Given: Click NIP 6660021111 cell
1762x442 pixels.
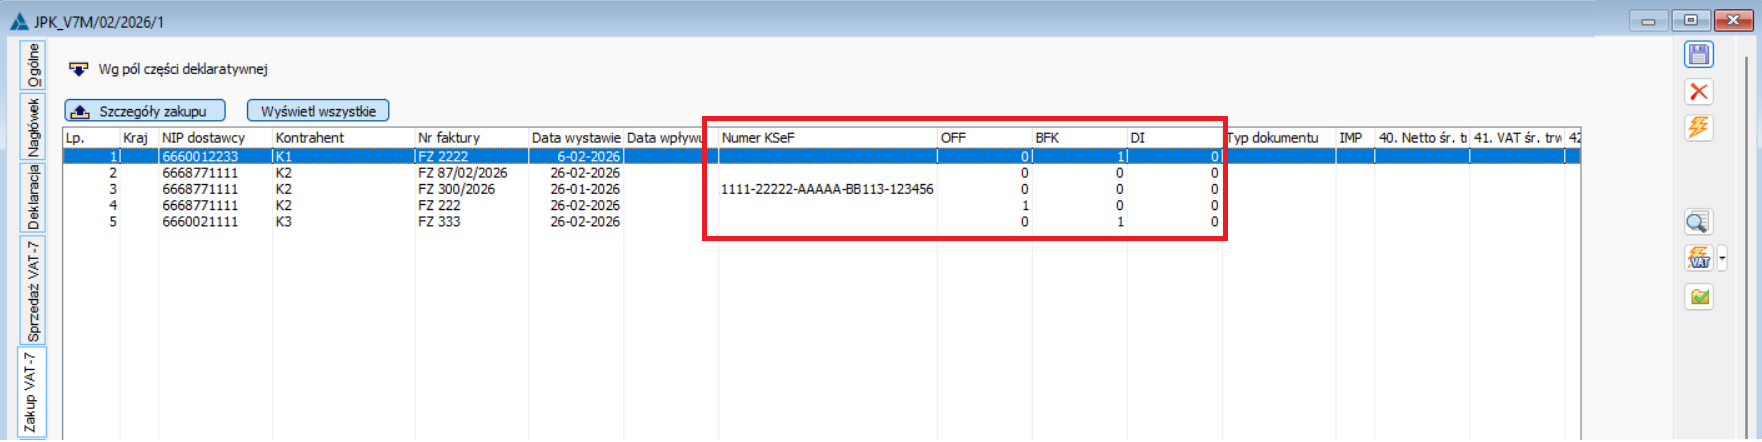Looking at the screenshot, I should click(x=200, y=222).
